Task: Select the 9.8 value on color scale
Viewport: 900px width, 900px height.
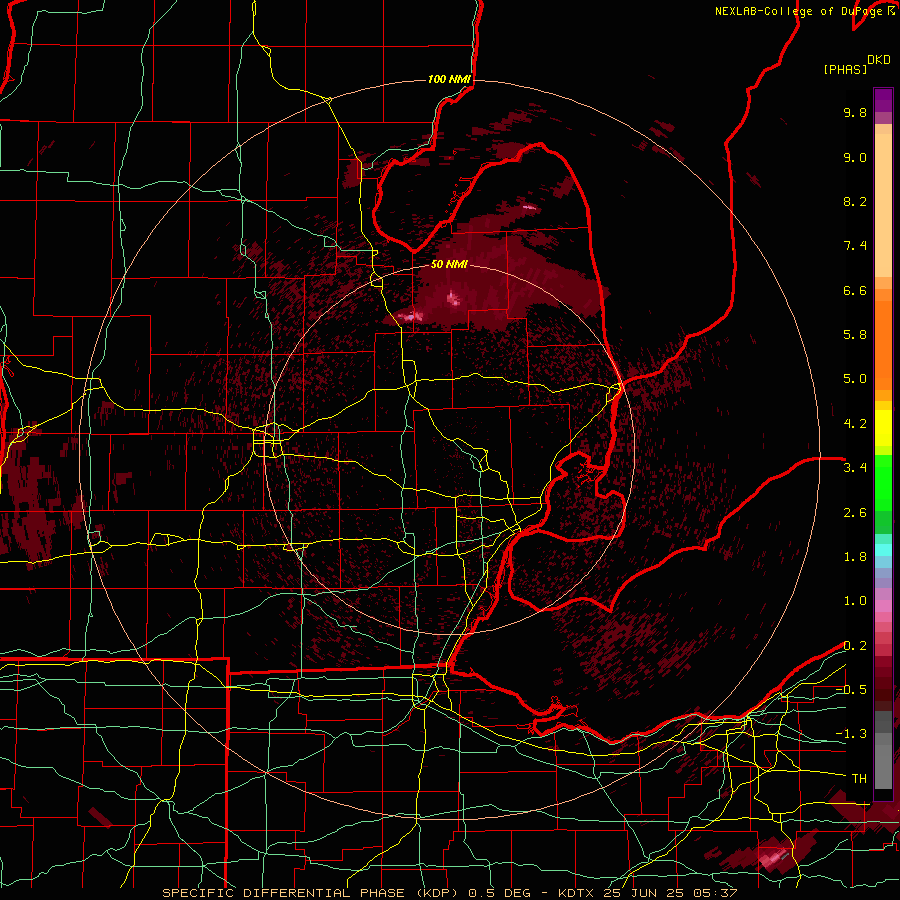Action: (855, 112)
